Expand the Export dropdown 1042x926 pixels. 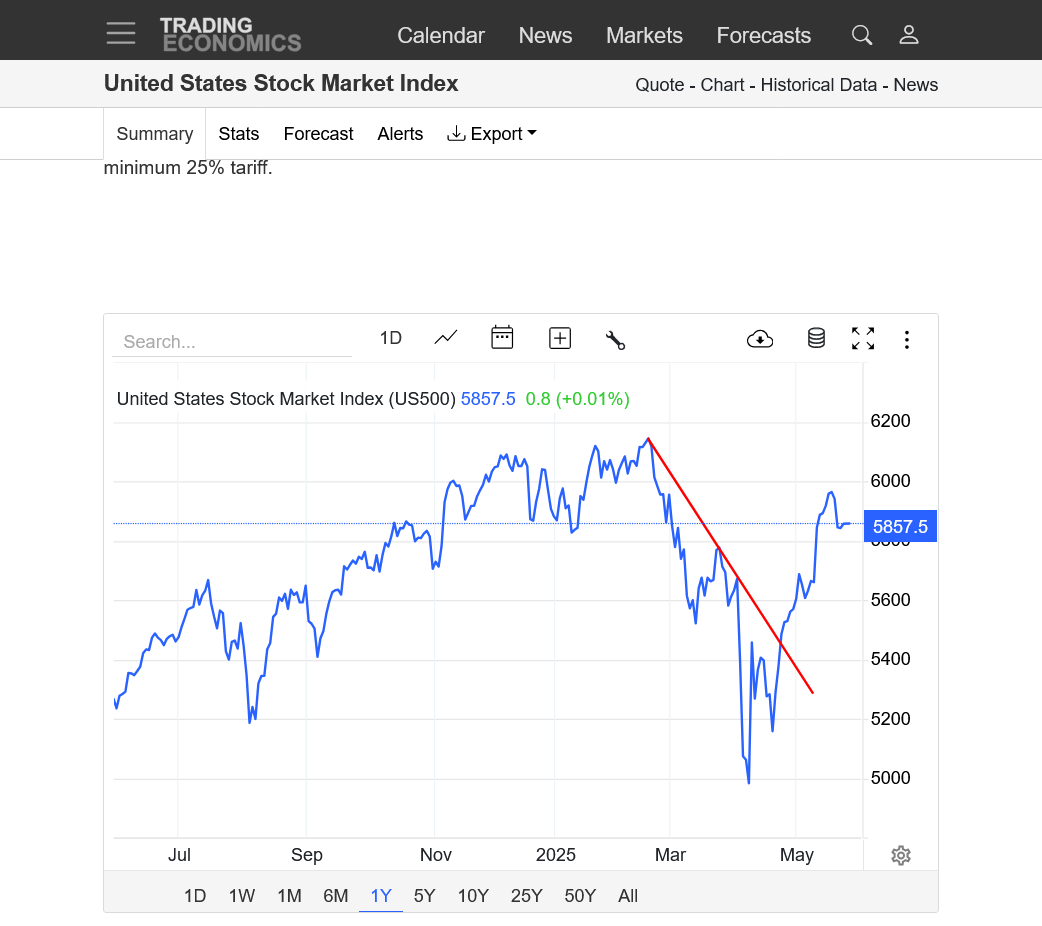point(492,134)
